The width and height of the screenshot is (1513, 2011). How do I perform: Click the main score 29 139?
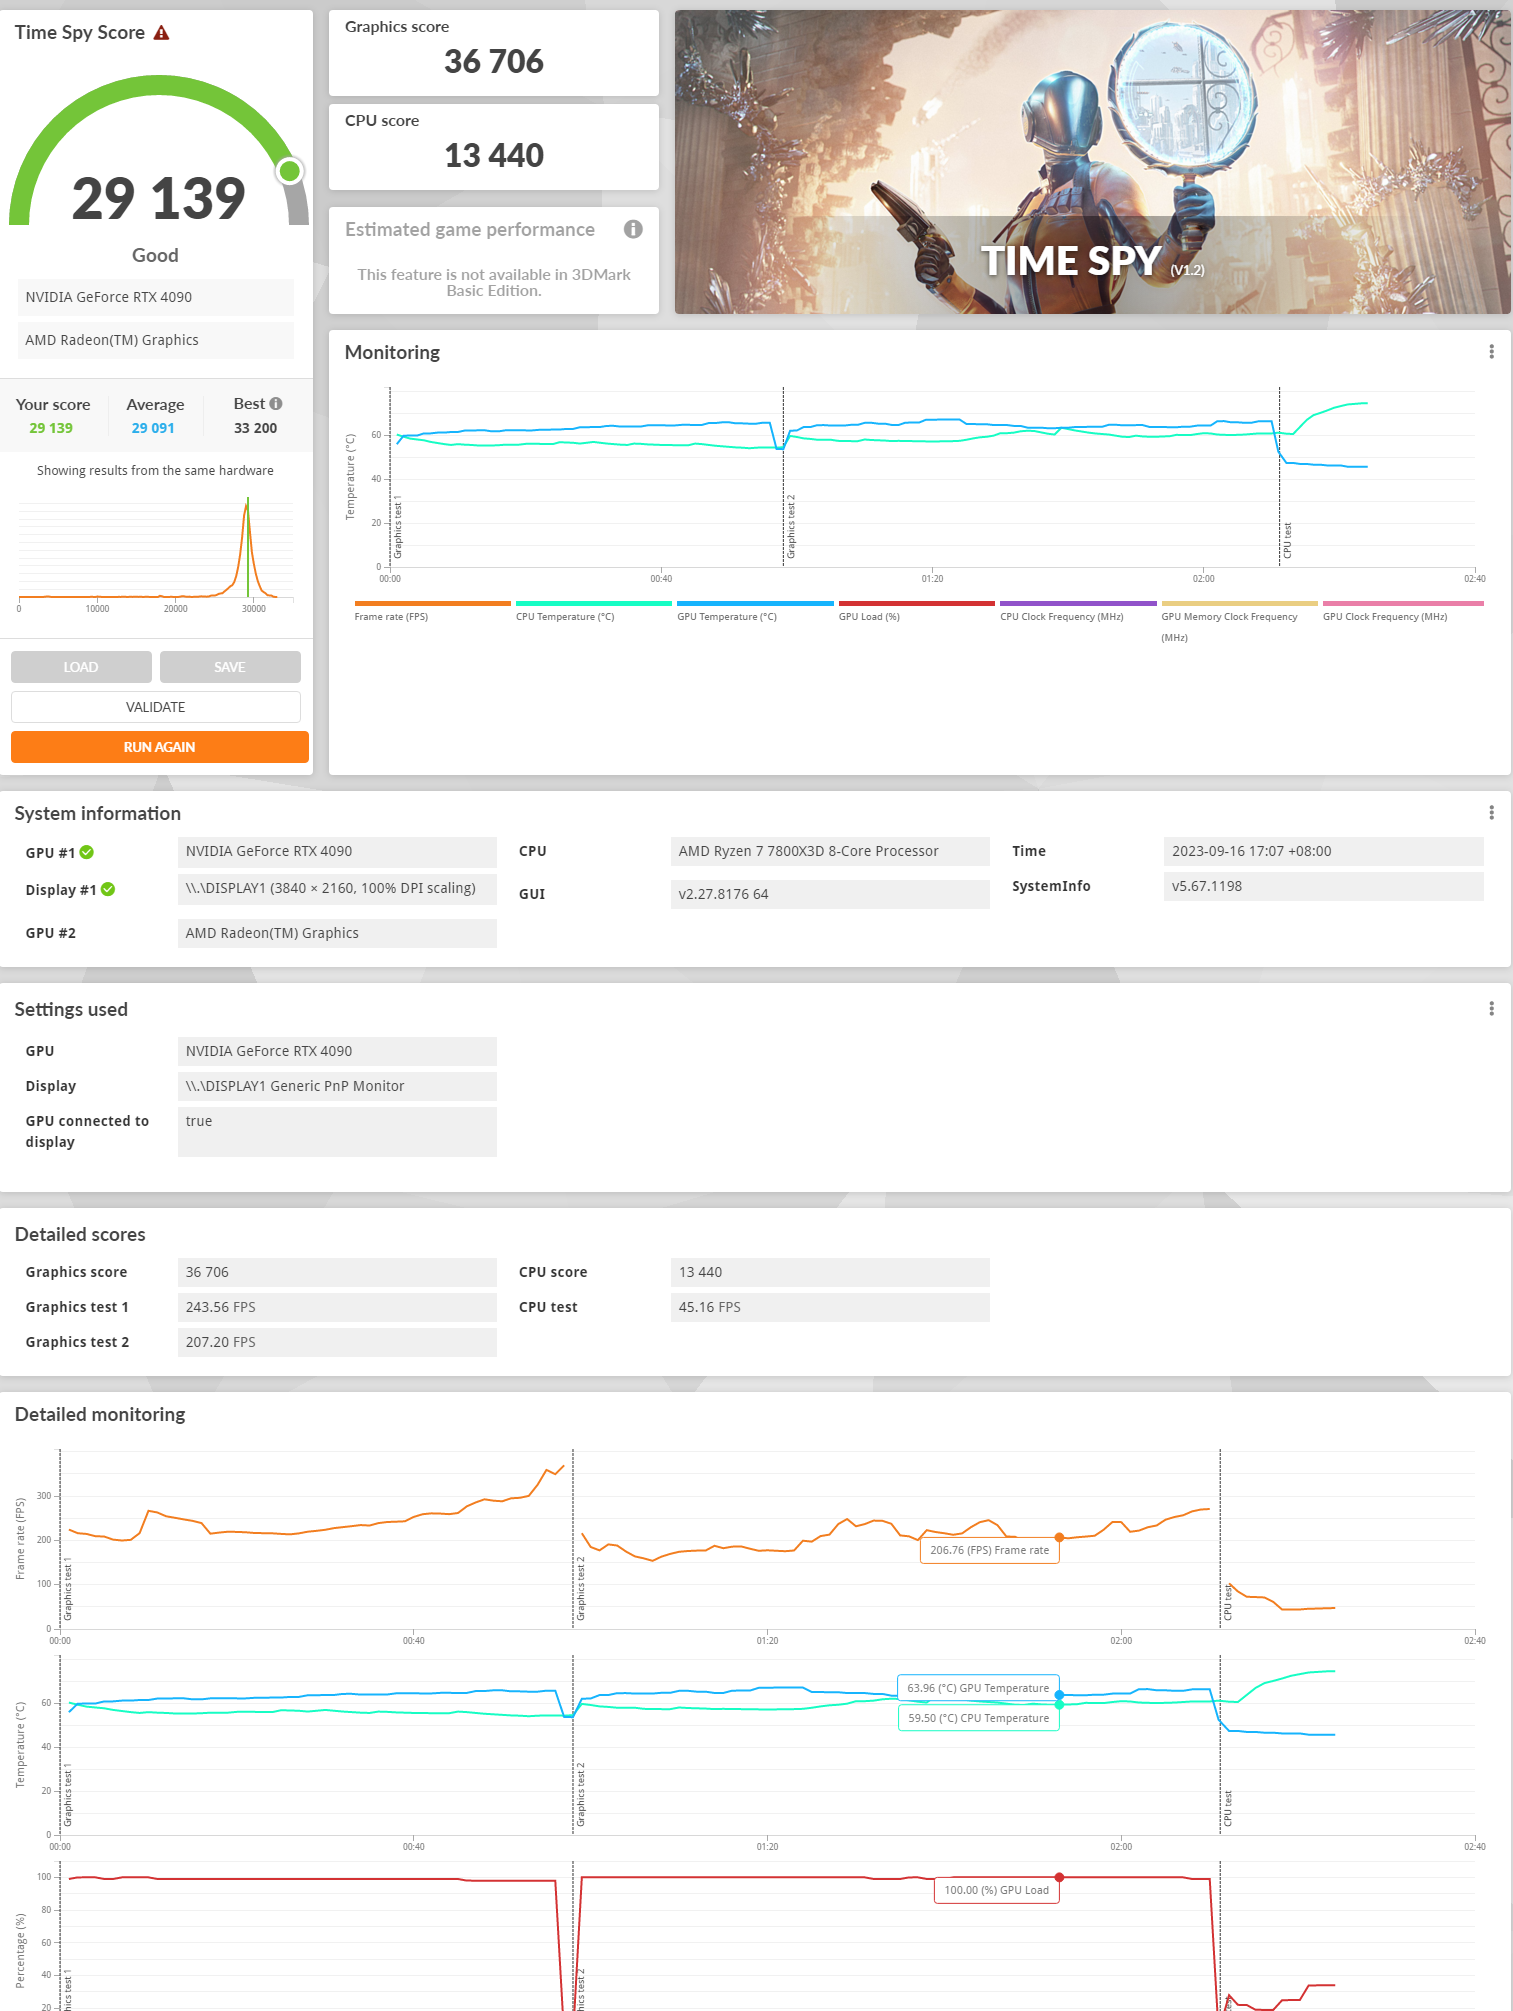click(158, 198)
